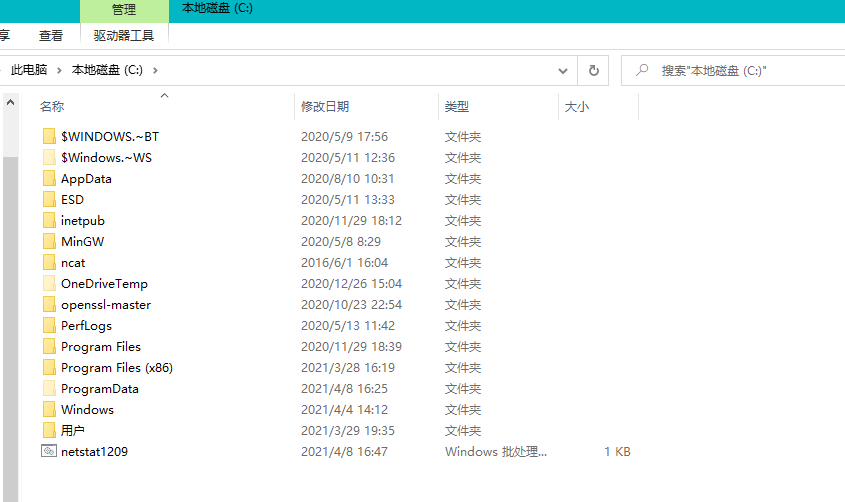Click the Program Files folder icon
Screen dimensions: 845x502
click(49, 346)
